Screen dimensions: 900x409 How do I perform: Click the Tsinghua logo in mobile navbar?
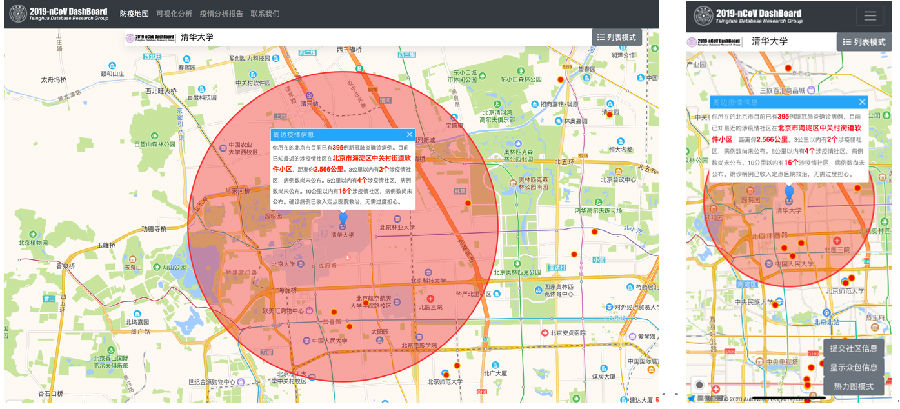[x=704, y=15]
